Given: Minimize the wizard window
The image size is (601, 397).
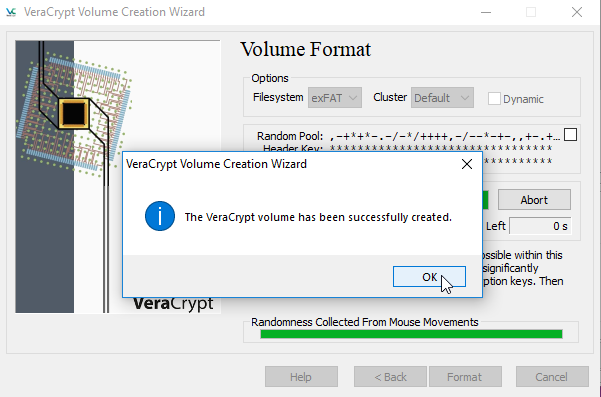Looking at the screenshot, I should [x=486, y=12].
